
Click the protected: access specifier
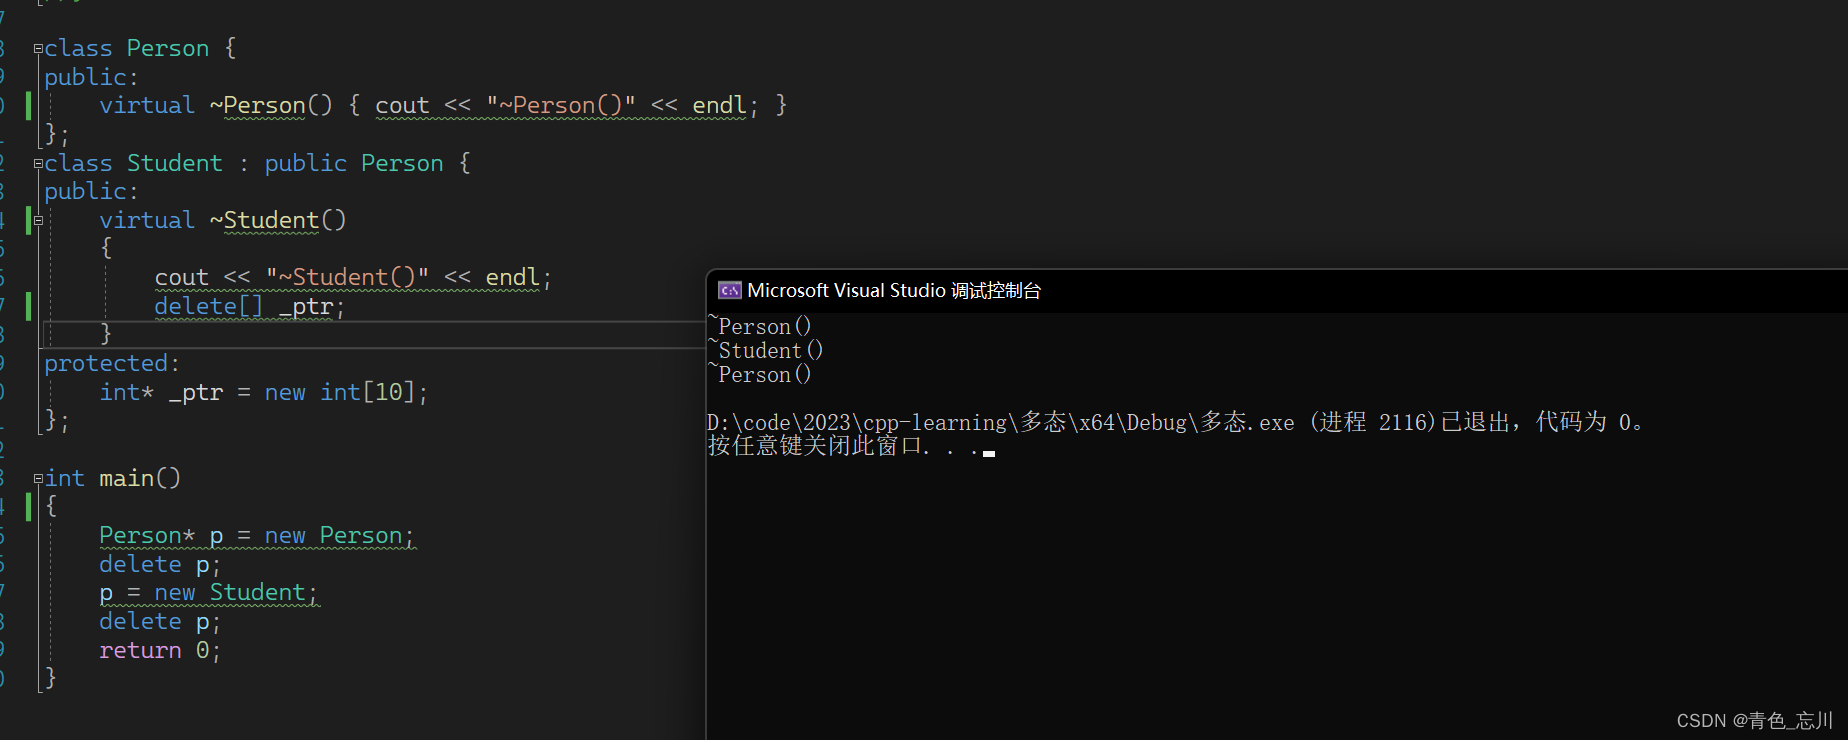point(112,363)
